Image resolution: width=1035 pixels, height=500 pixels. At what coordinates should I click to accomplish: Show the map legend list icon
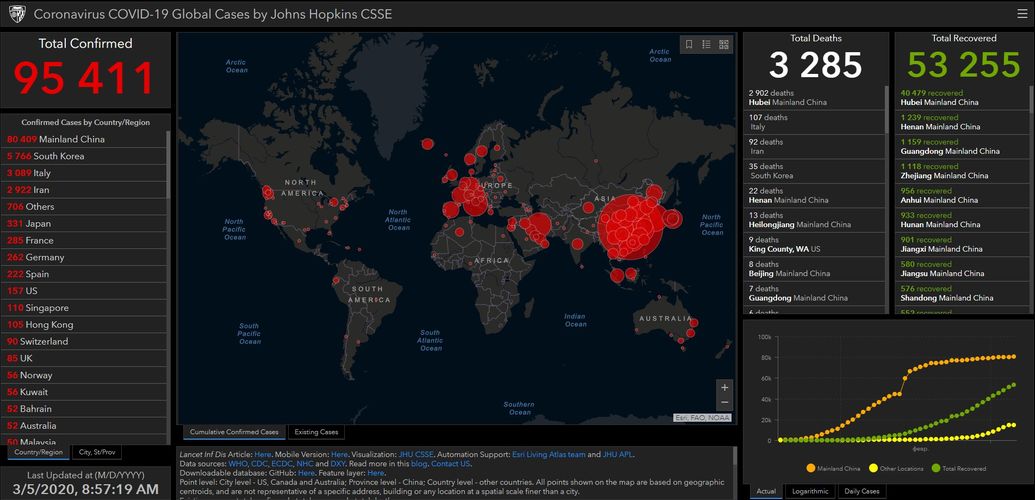tap(706, 44)
